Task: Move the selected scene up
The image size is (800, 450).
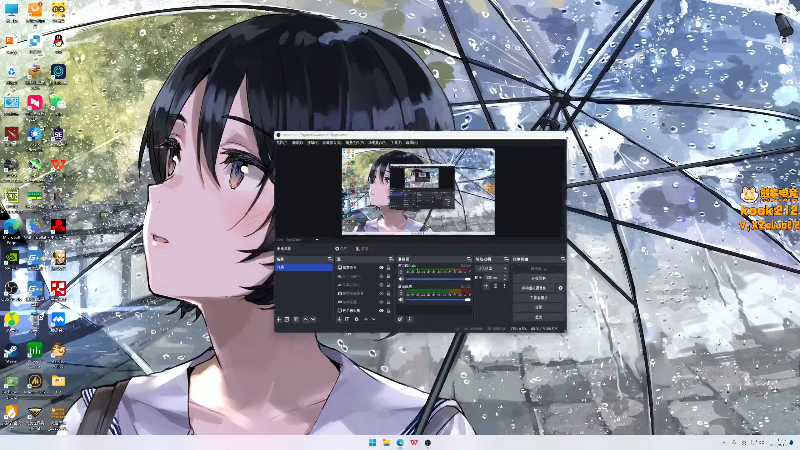Action: click(x=306, y=319)
